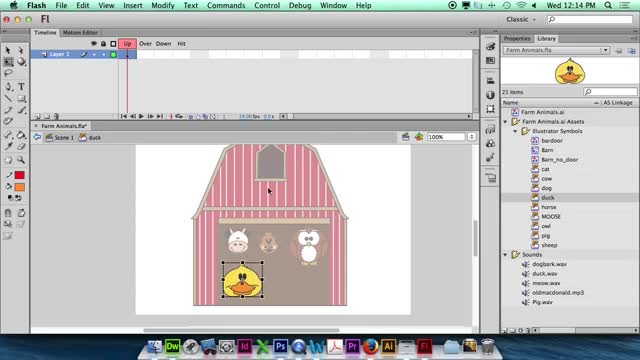The width and height of the screenshot is (640, 360).
Task: Click the Edit Scene clapper icon
Action: click(405, 137)
